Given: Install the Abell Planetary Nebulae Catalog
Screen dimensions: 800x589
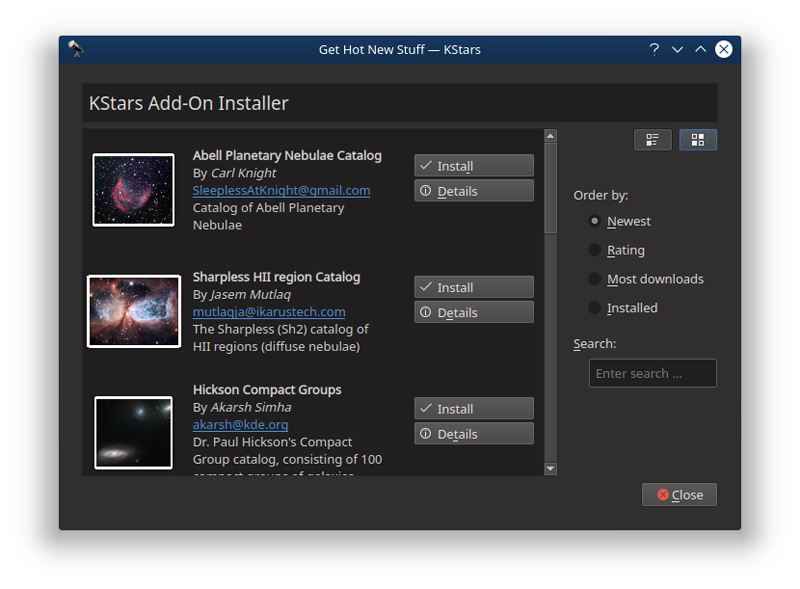Looking at the screenshot, I should pyautogui.click(x=473, y=165).
